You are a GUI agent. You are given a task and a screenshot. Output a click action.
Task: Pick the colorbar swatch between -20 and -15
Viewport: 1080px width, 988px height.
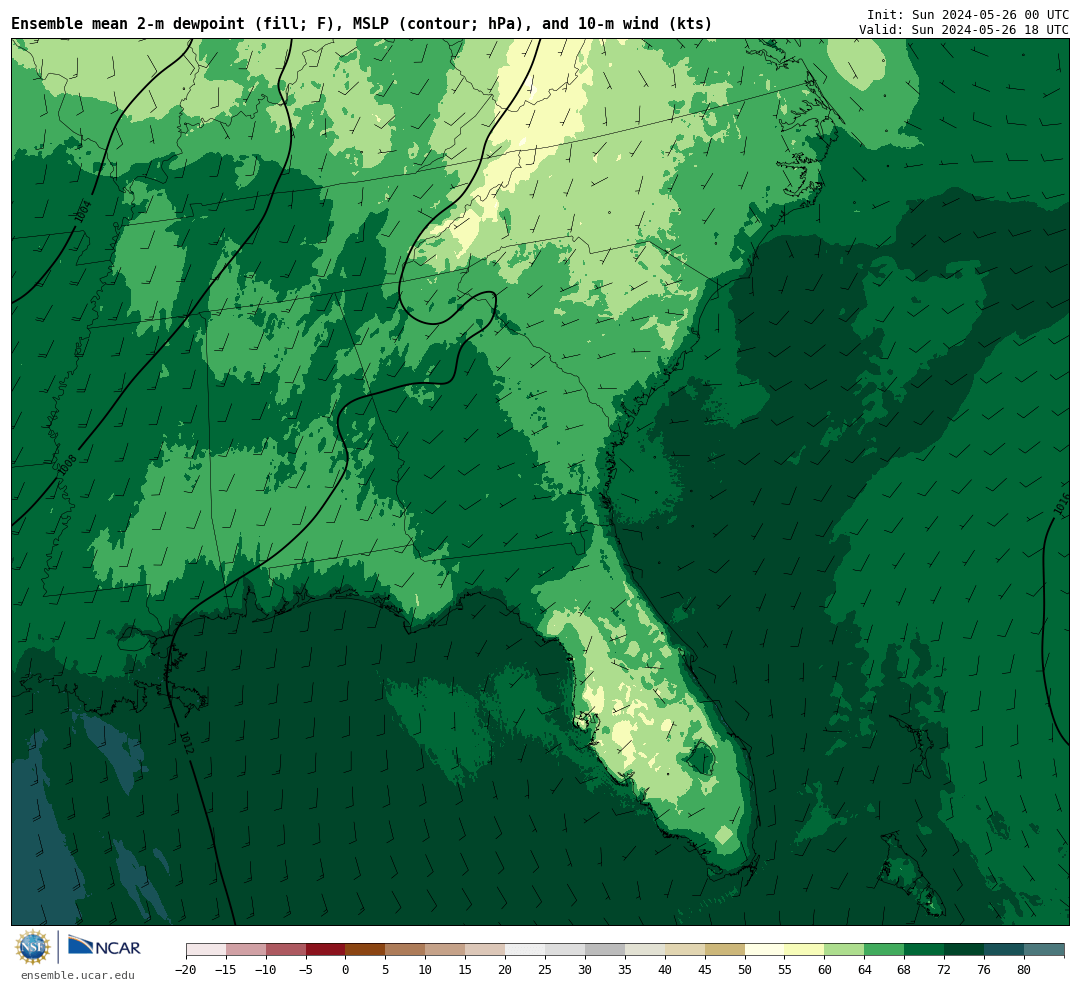206,950
